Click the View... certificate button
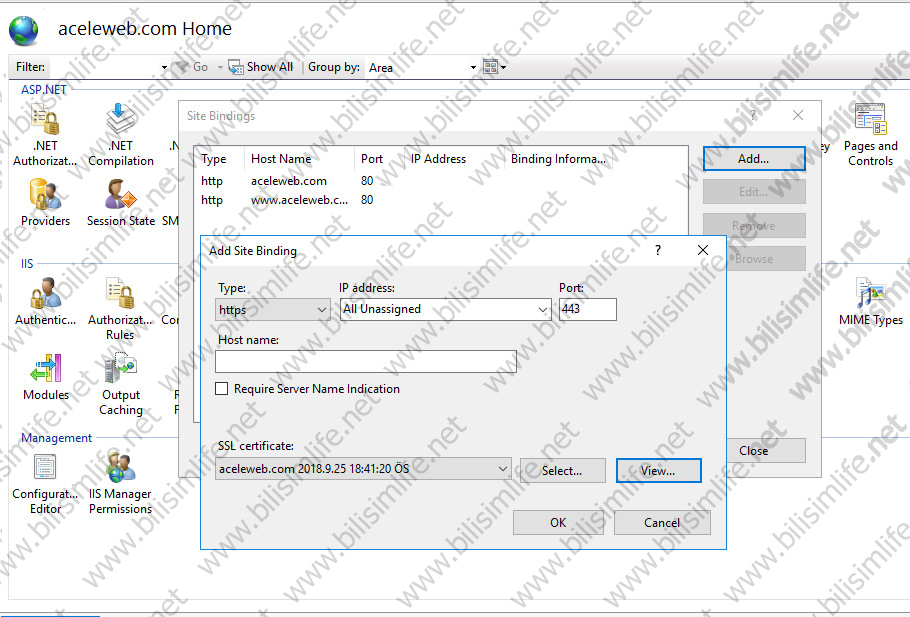The image size is (910, 617). pos(658,471)
